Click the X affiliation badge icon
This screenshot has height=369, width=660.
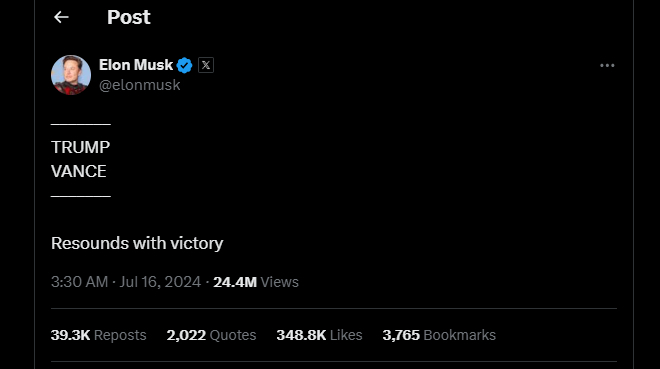click(x=206, y=65)
